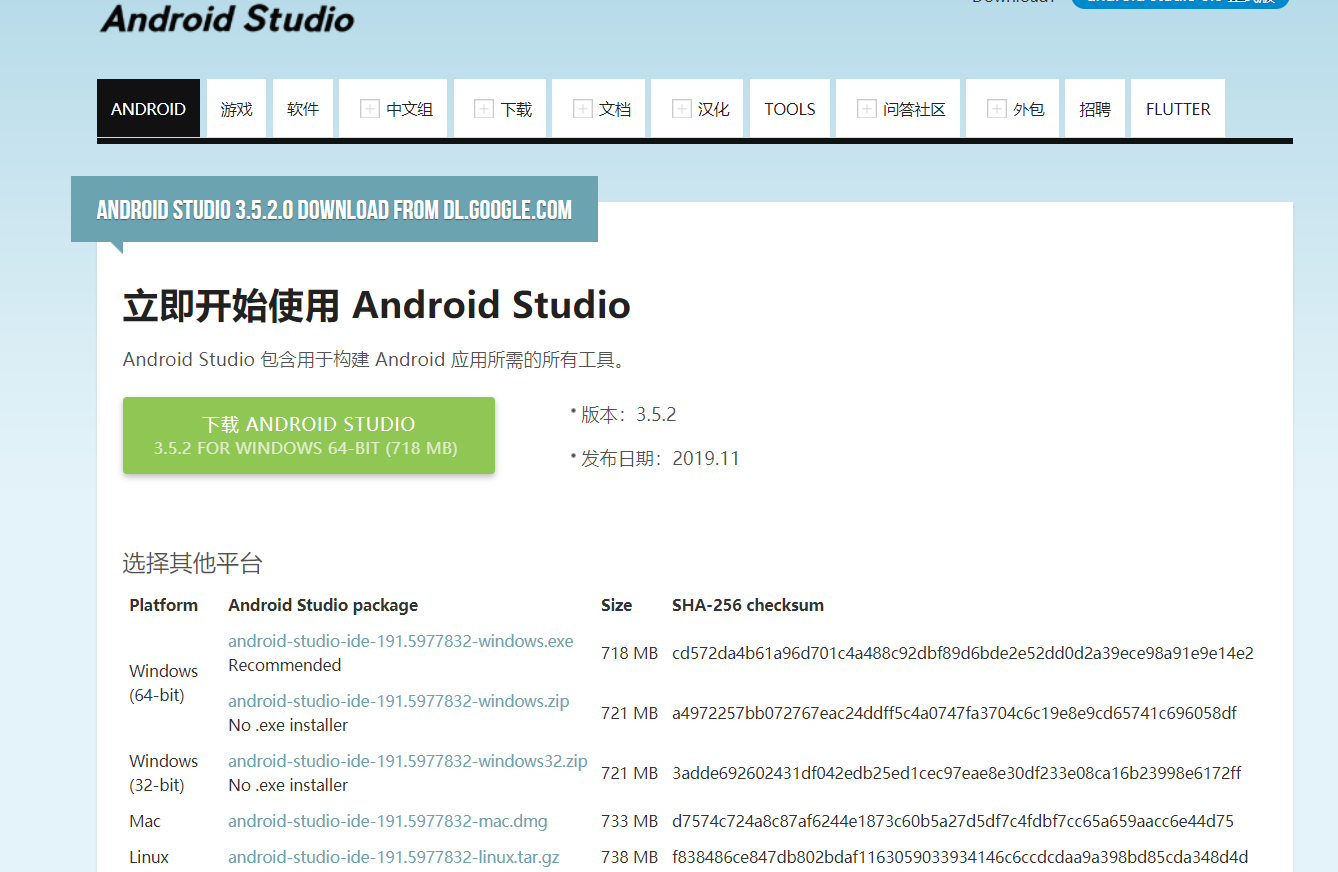Open the ANDROID navigation tab
Image resolution: width=1338 pixels, height=872 pixels.
[148, 109]
